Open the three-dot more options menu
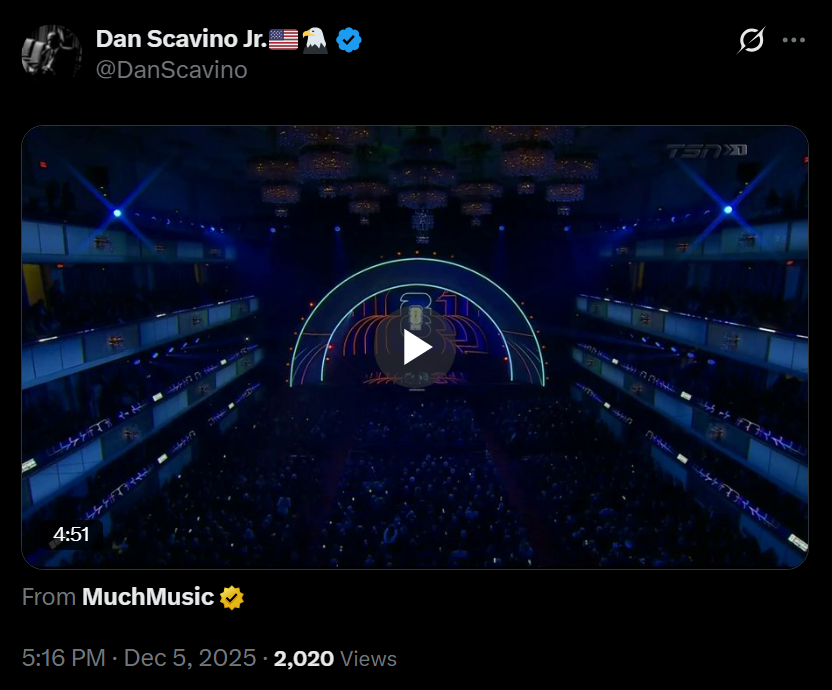The height and width of the screenshot is (690, 832). tap(794, 40)
